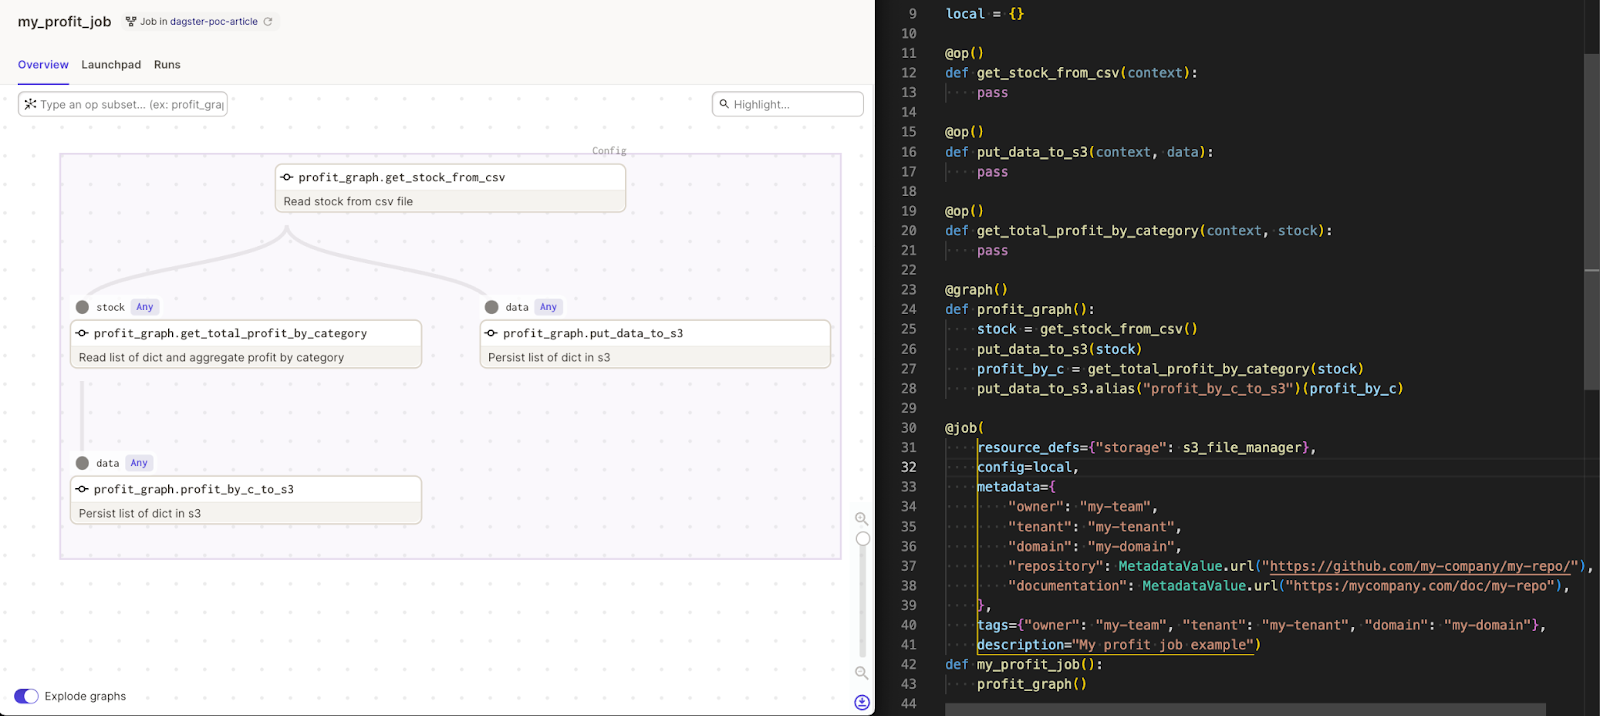Click the blue download graph icon
The width and height of the screenshot is (1600, 716).
862,702
